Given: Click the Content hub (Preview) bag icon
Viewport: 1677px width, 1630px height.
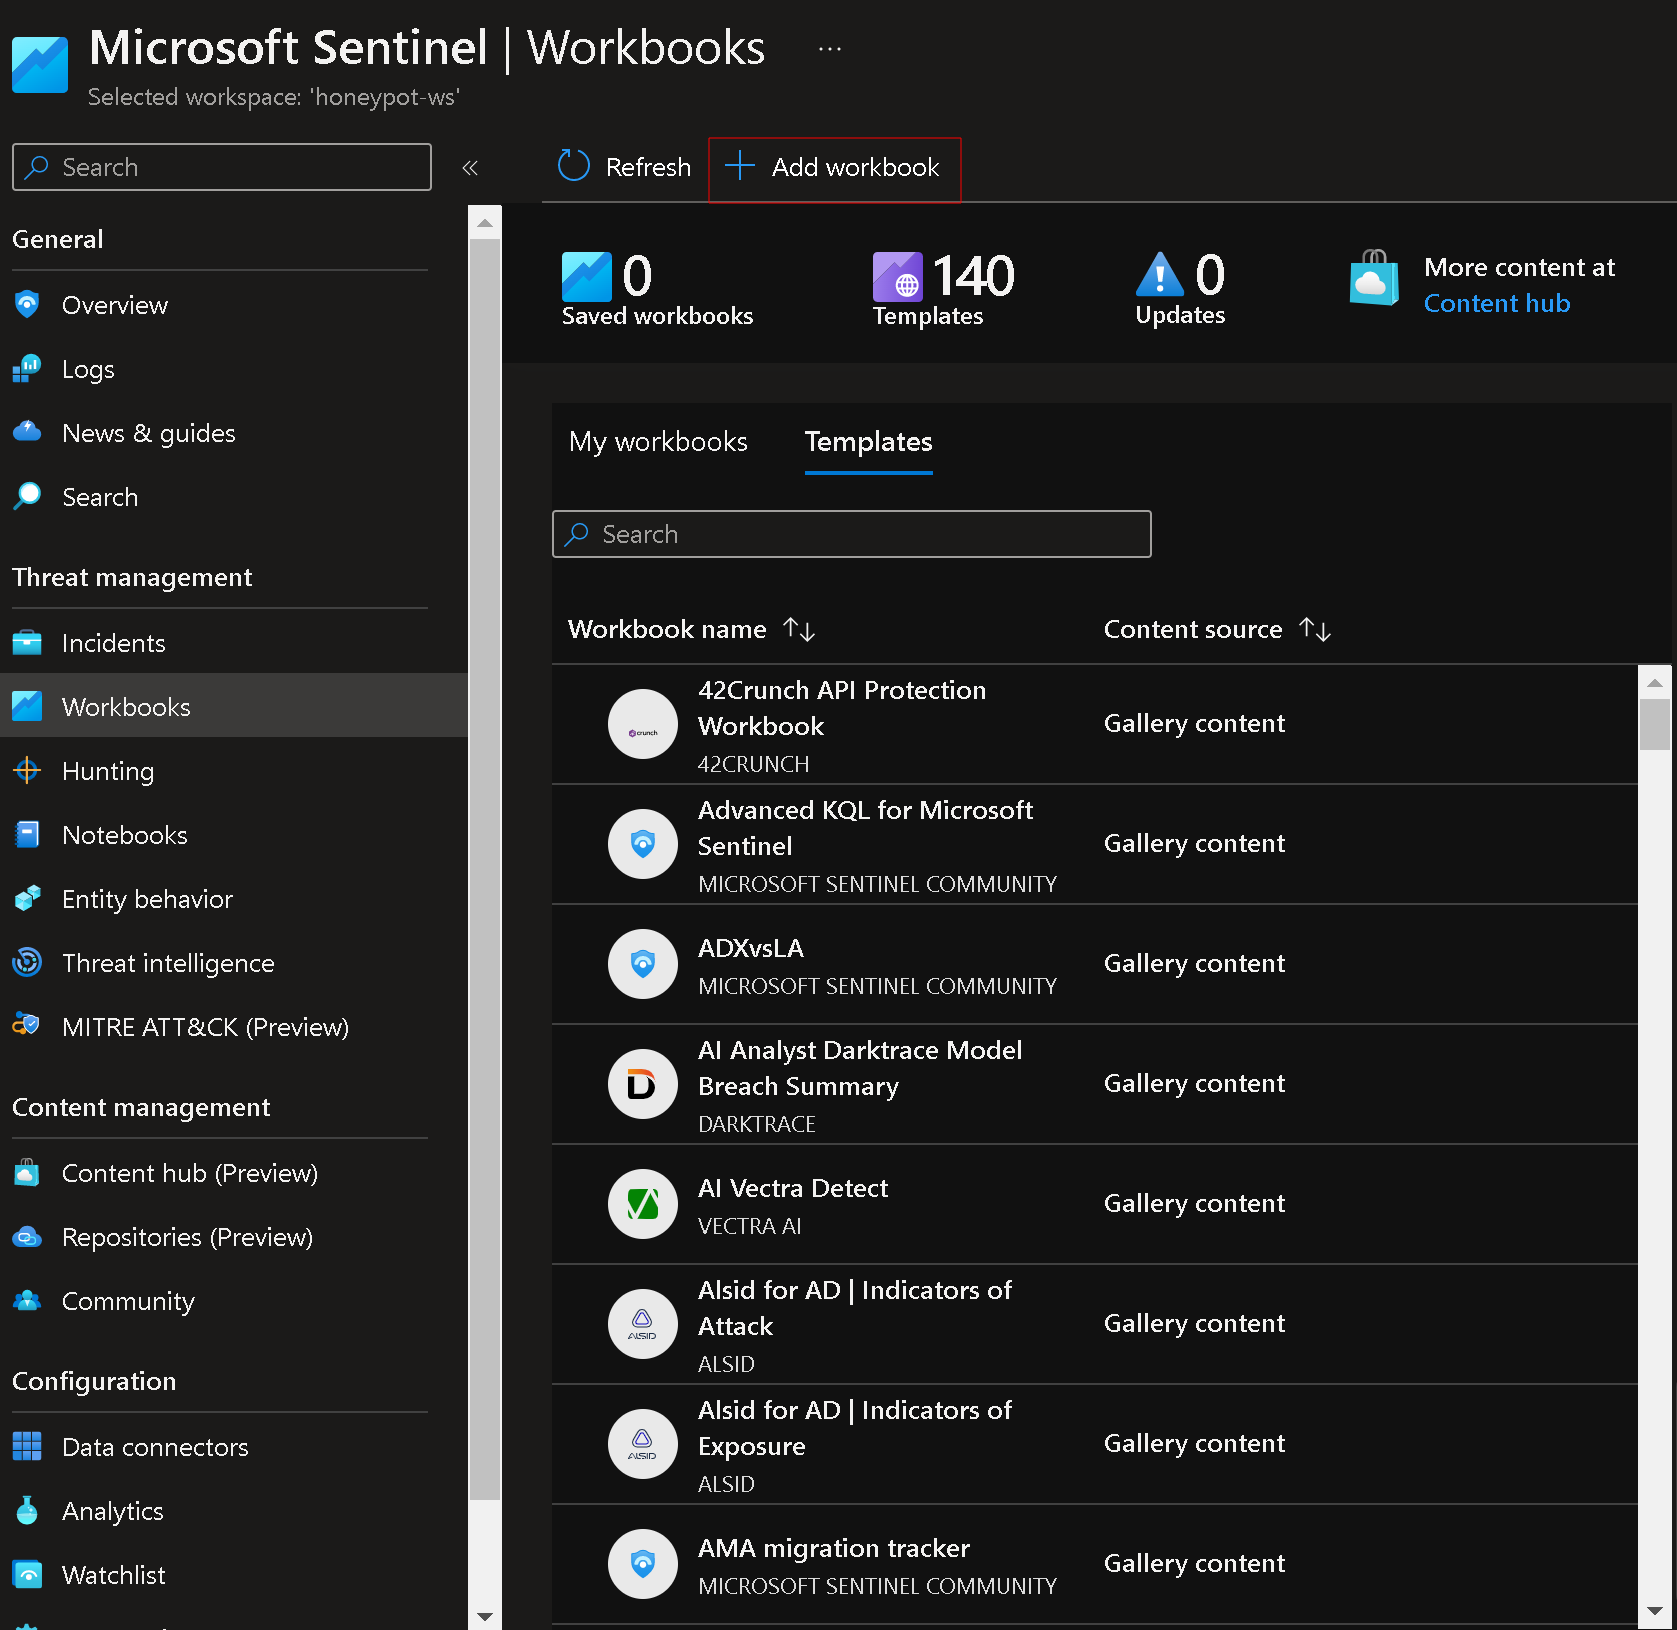Looking at the screenshot, I should [x=27, y=1173].
